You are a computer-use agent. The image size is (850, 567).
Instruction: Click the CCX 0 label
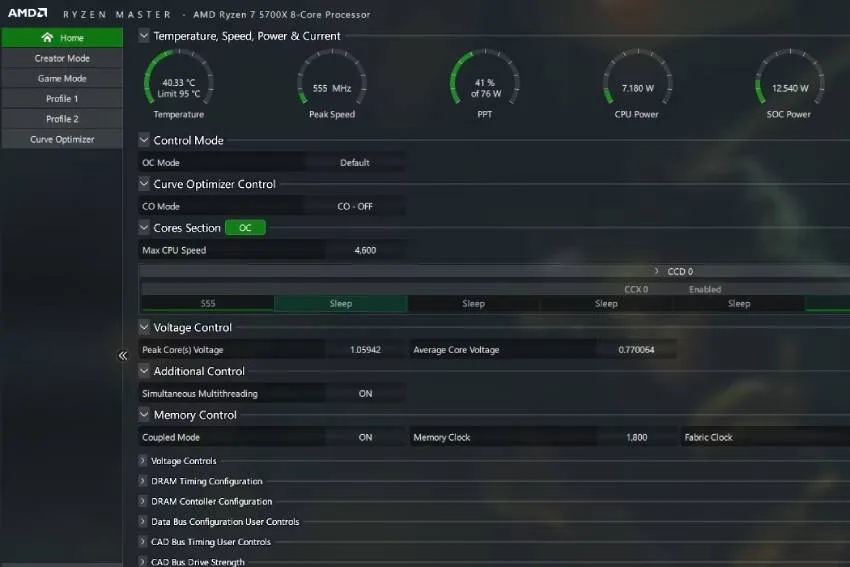pos(636,289)
